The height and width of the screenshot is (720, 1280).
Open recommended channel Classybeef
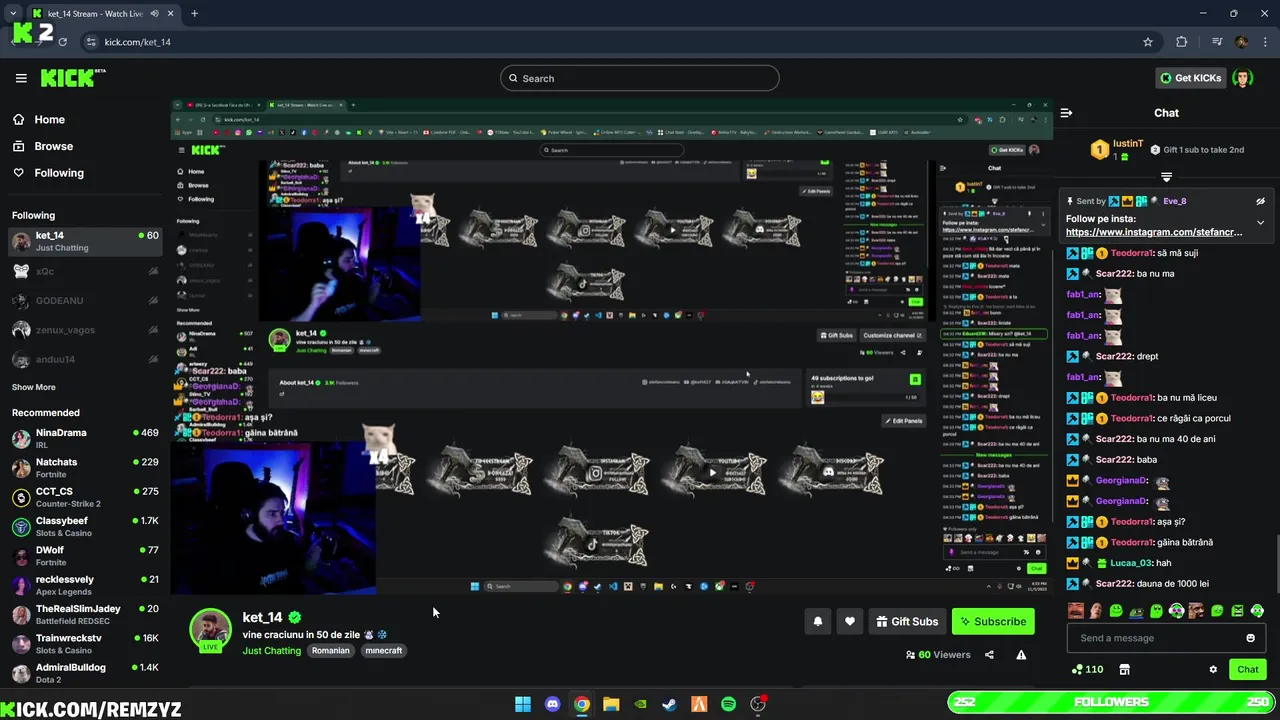coord(84,527)
